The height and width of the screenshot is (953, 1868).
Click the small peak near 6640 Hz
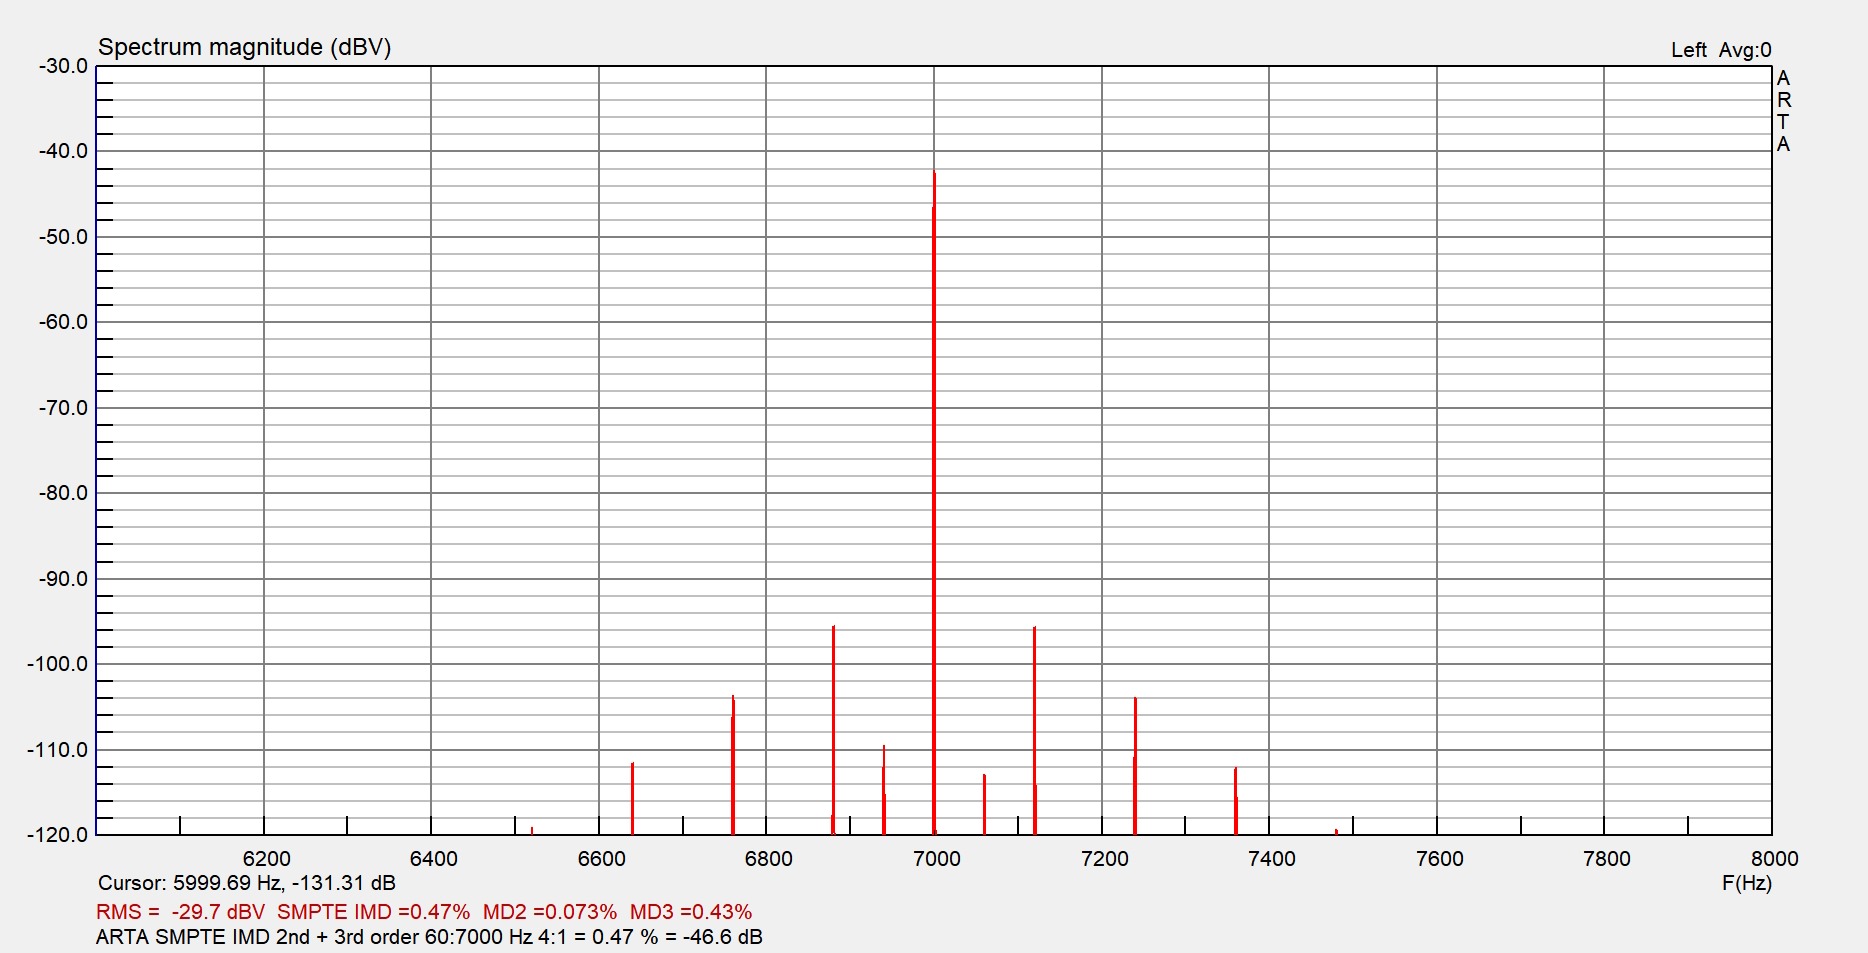coord(632,798)
